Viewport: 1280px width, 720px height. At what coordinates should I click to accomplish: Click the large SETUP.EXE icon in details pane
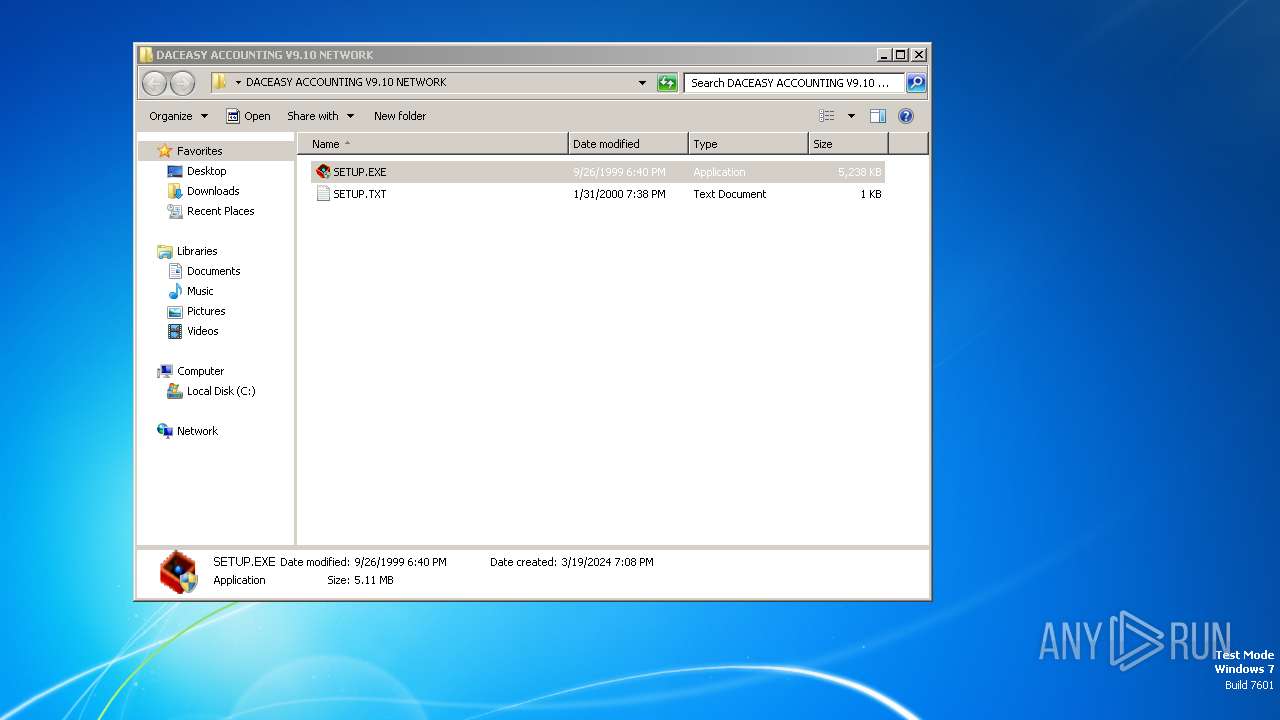click(179, 571)
